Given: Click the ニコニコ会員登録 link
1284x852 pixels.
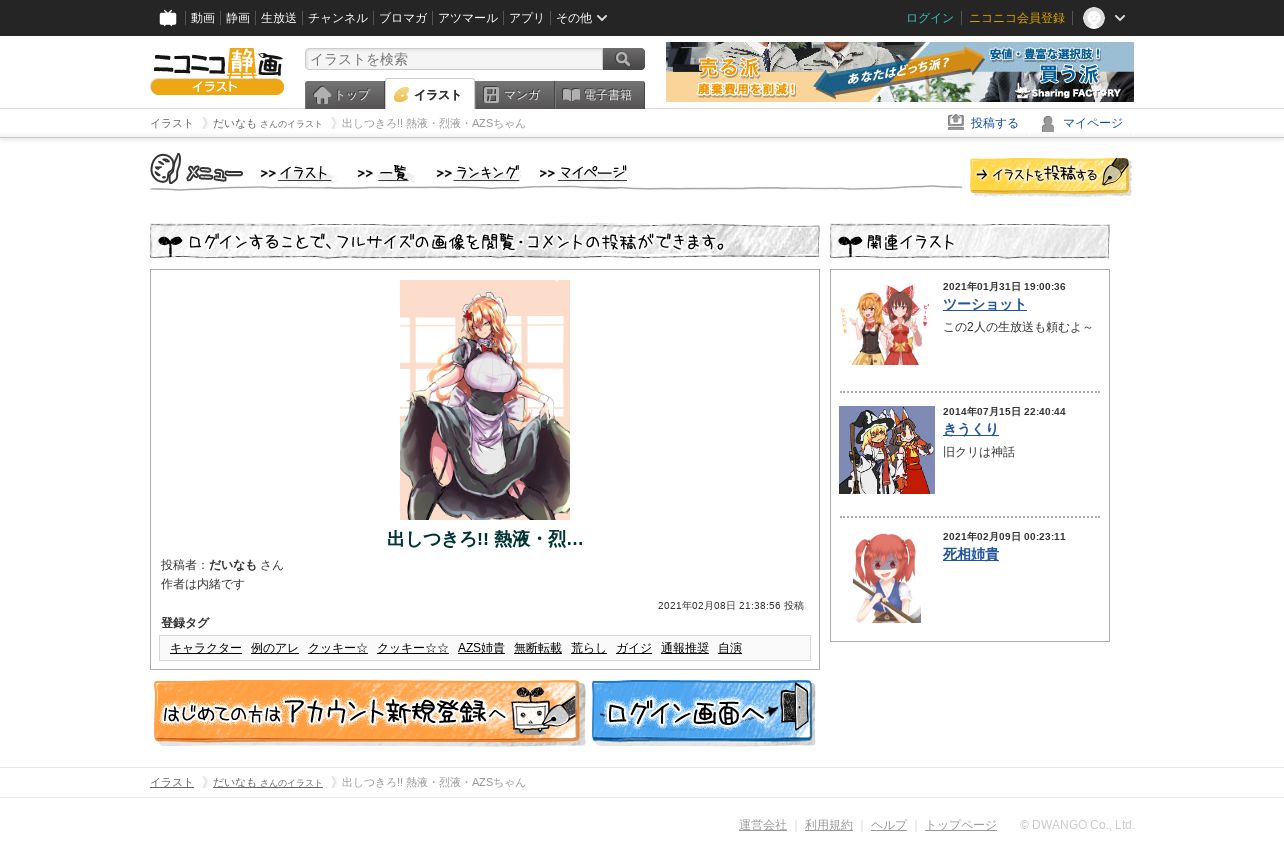Looking at the screenshot, I should (x=1017, y=18).
